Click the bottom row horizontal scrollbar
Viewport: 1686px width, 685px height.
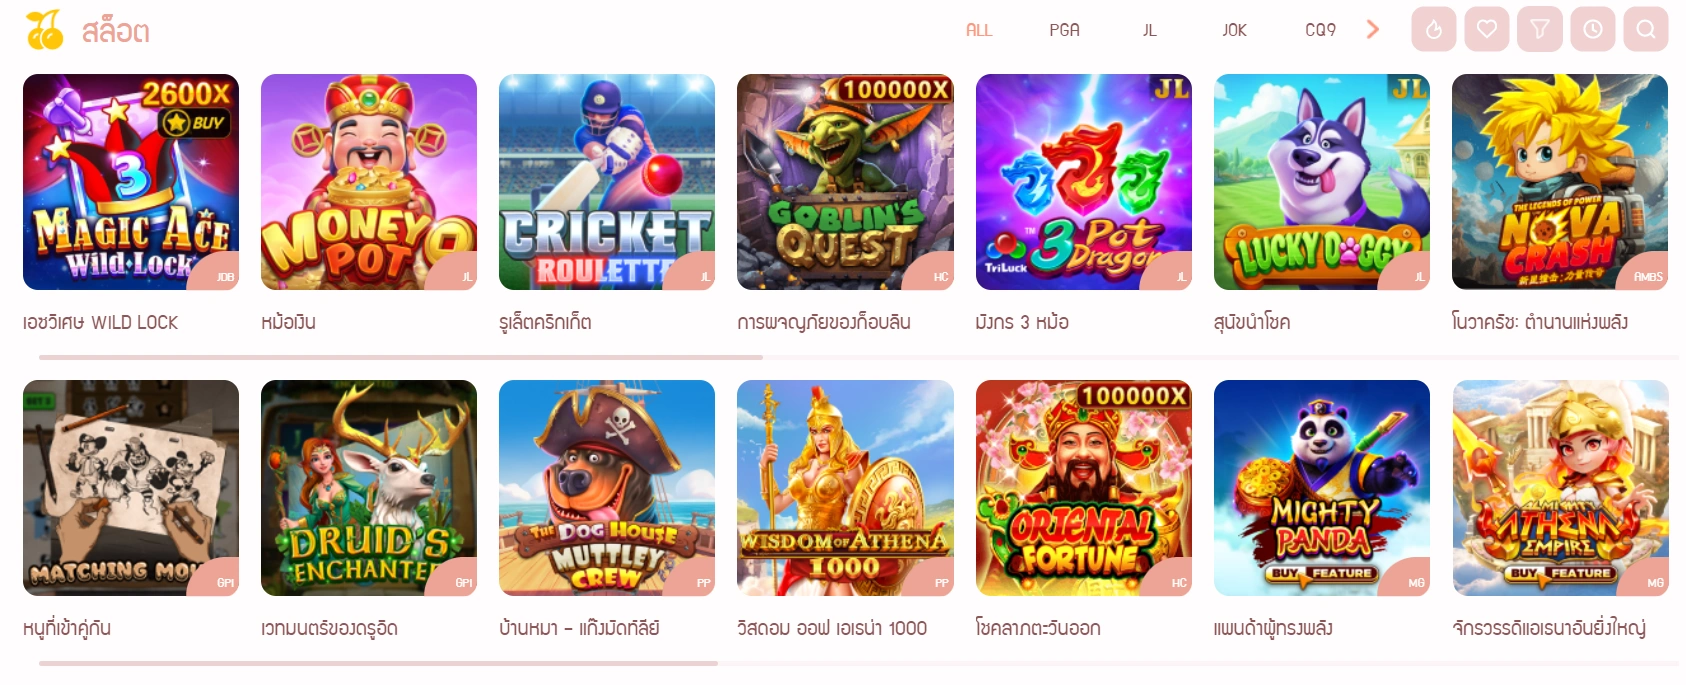378,663
